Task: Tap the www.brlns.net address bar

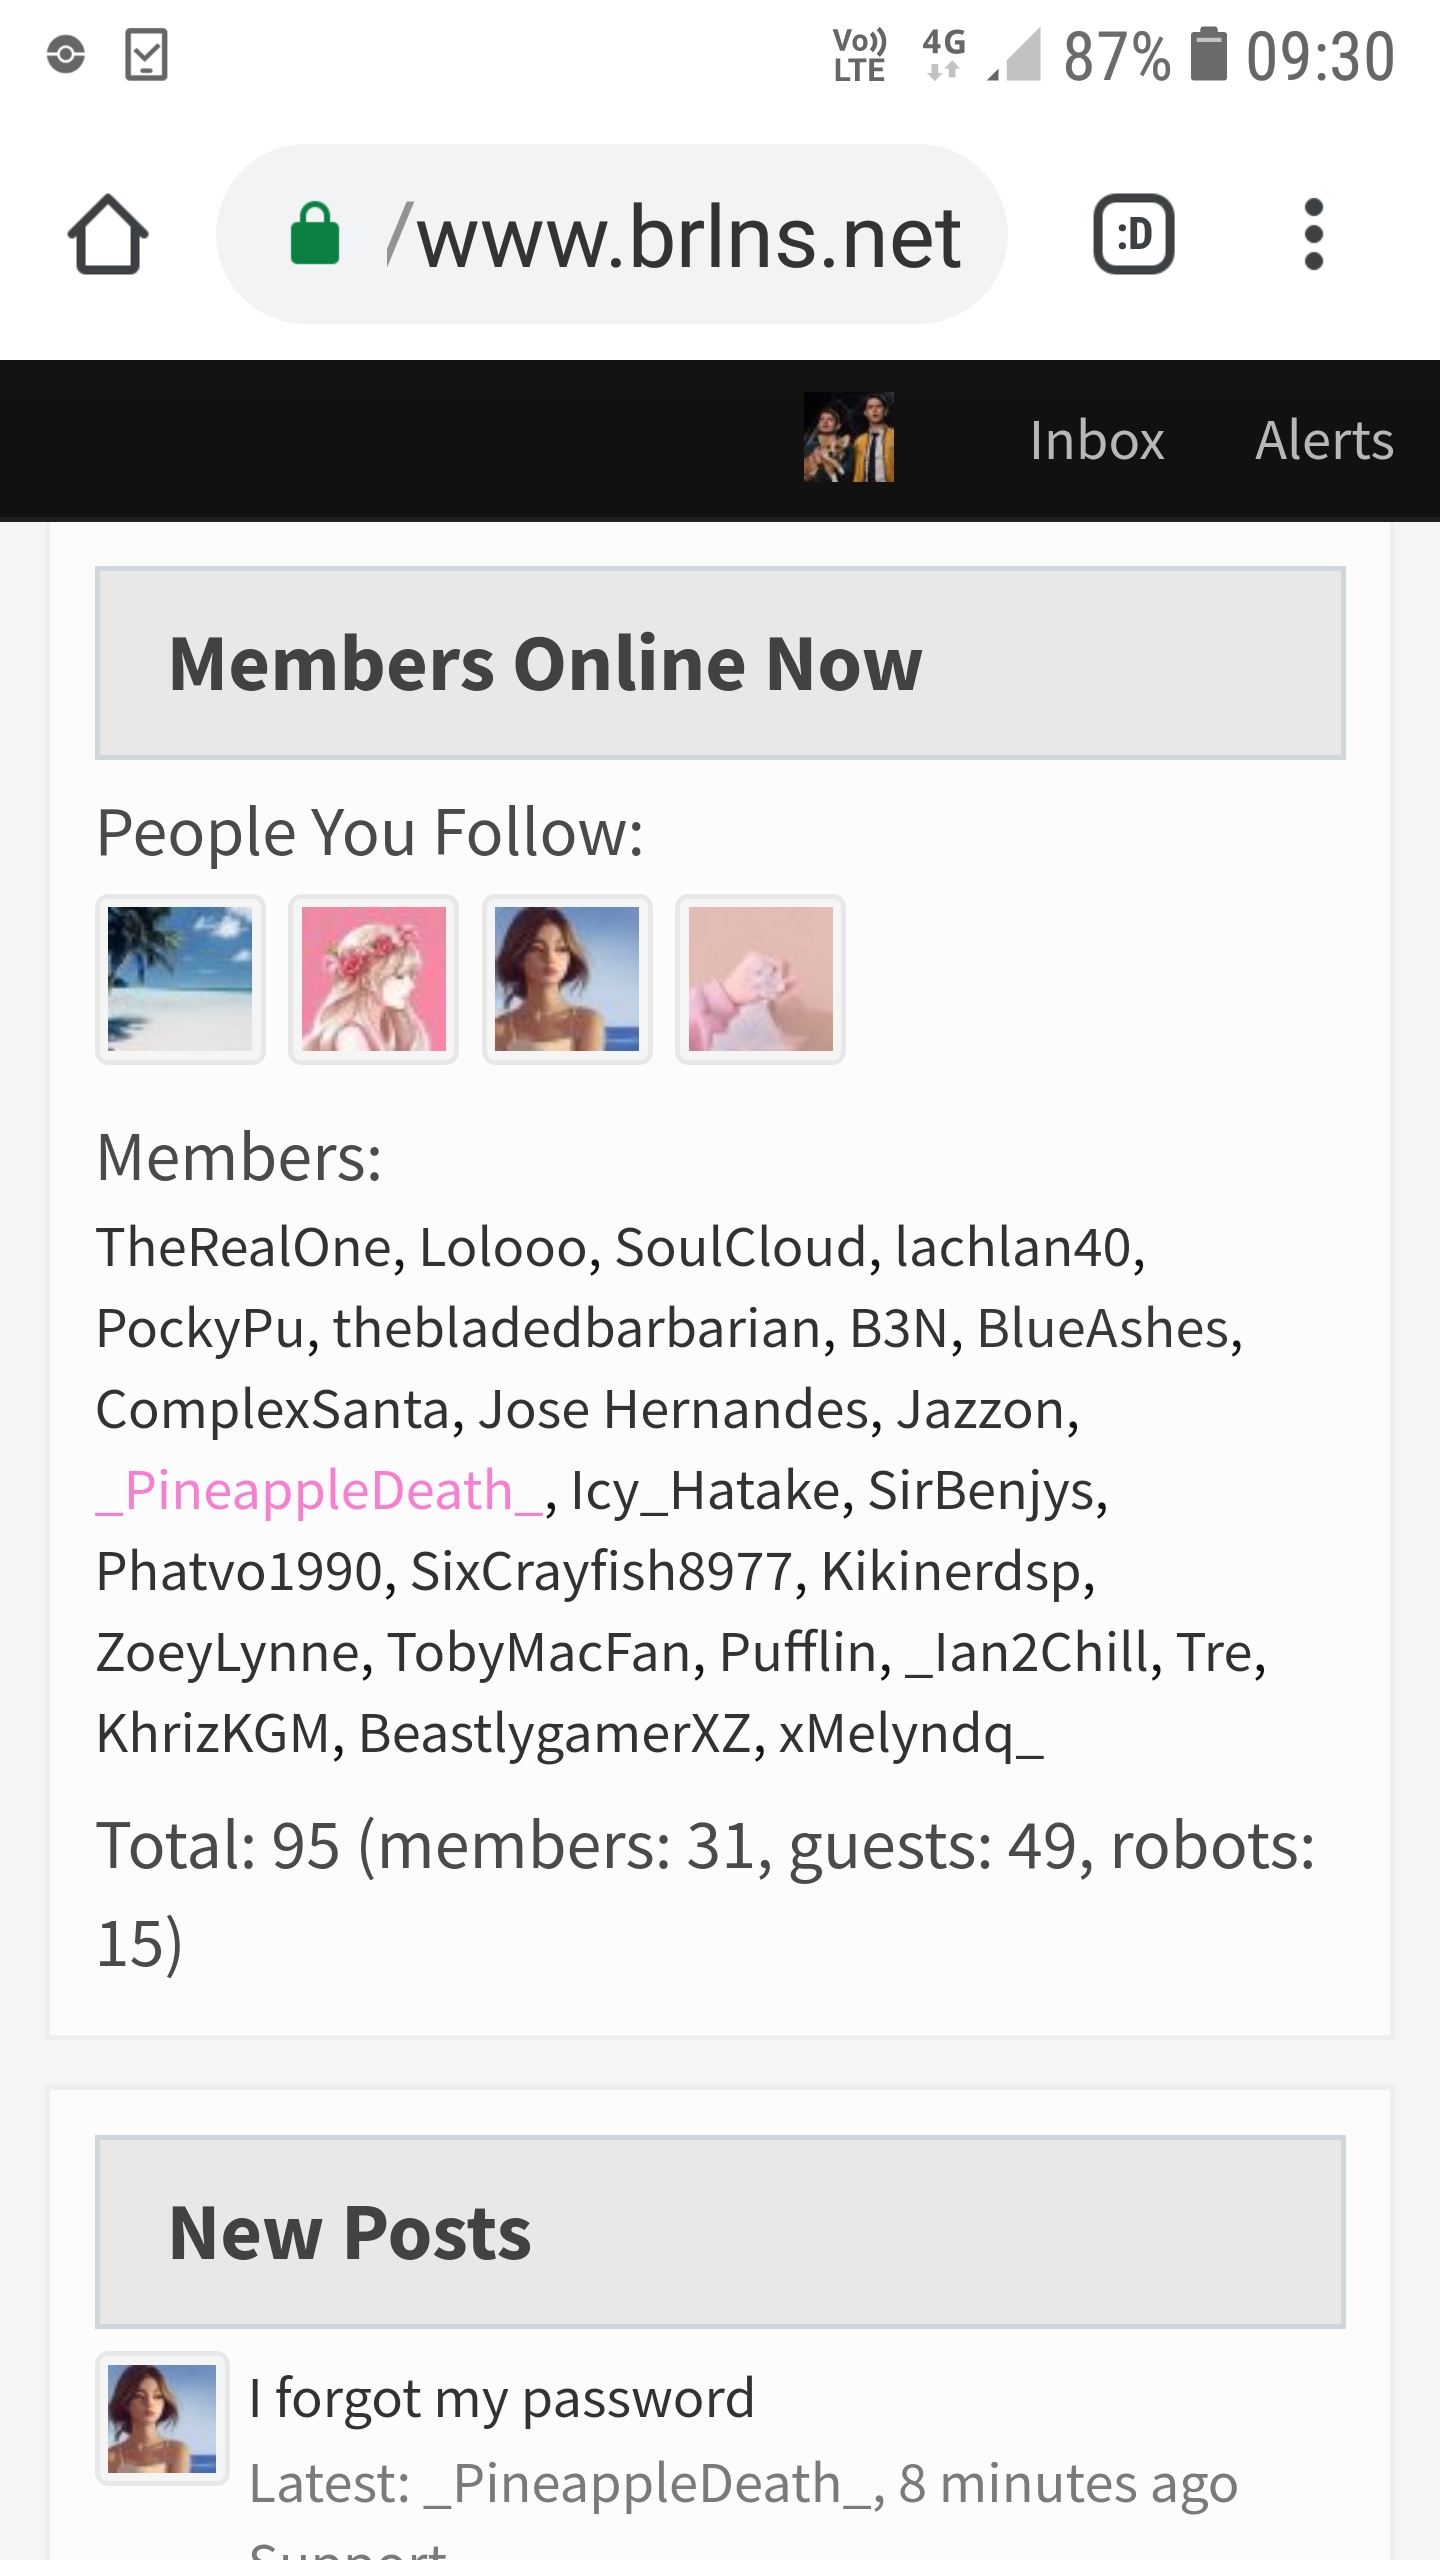Action: (x=612, y=234)
